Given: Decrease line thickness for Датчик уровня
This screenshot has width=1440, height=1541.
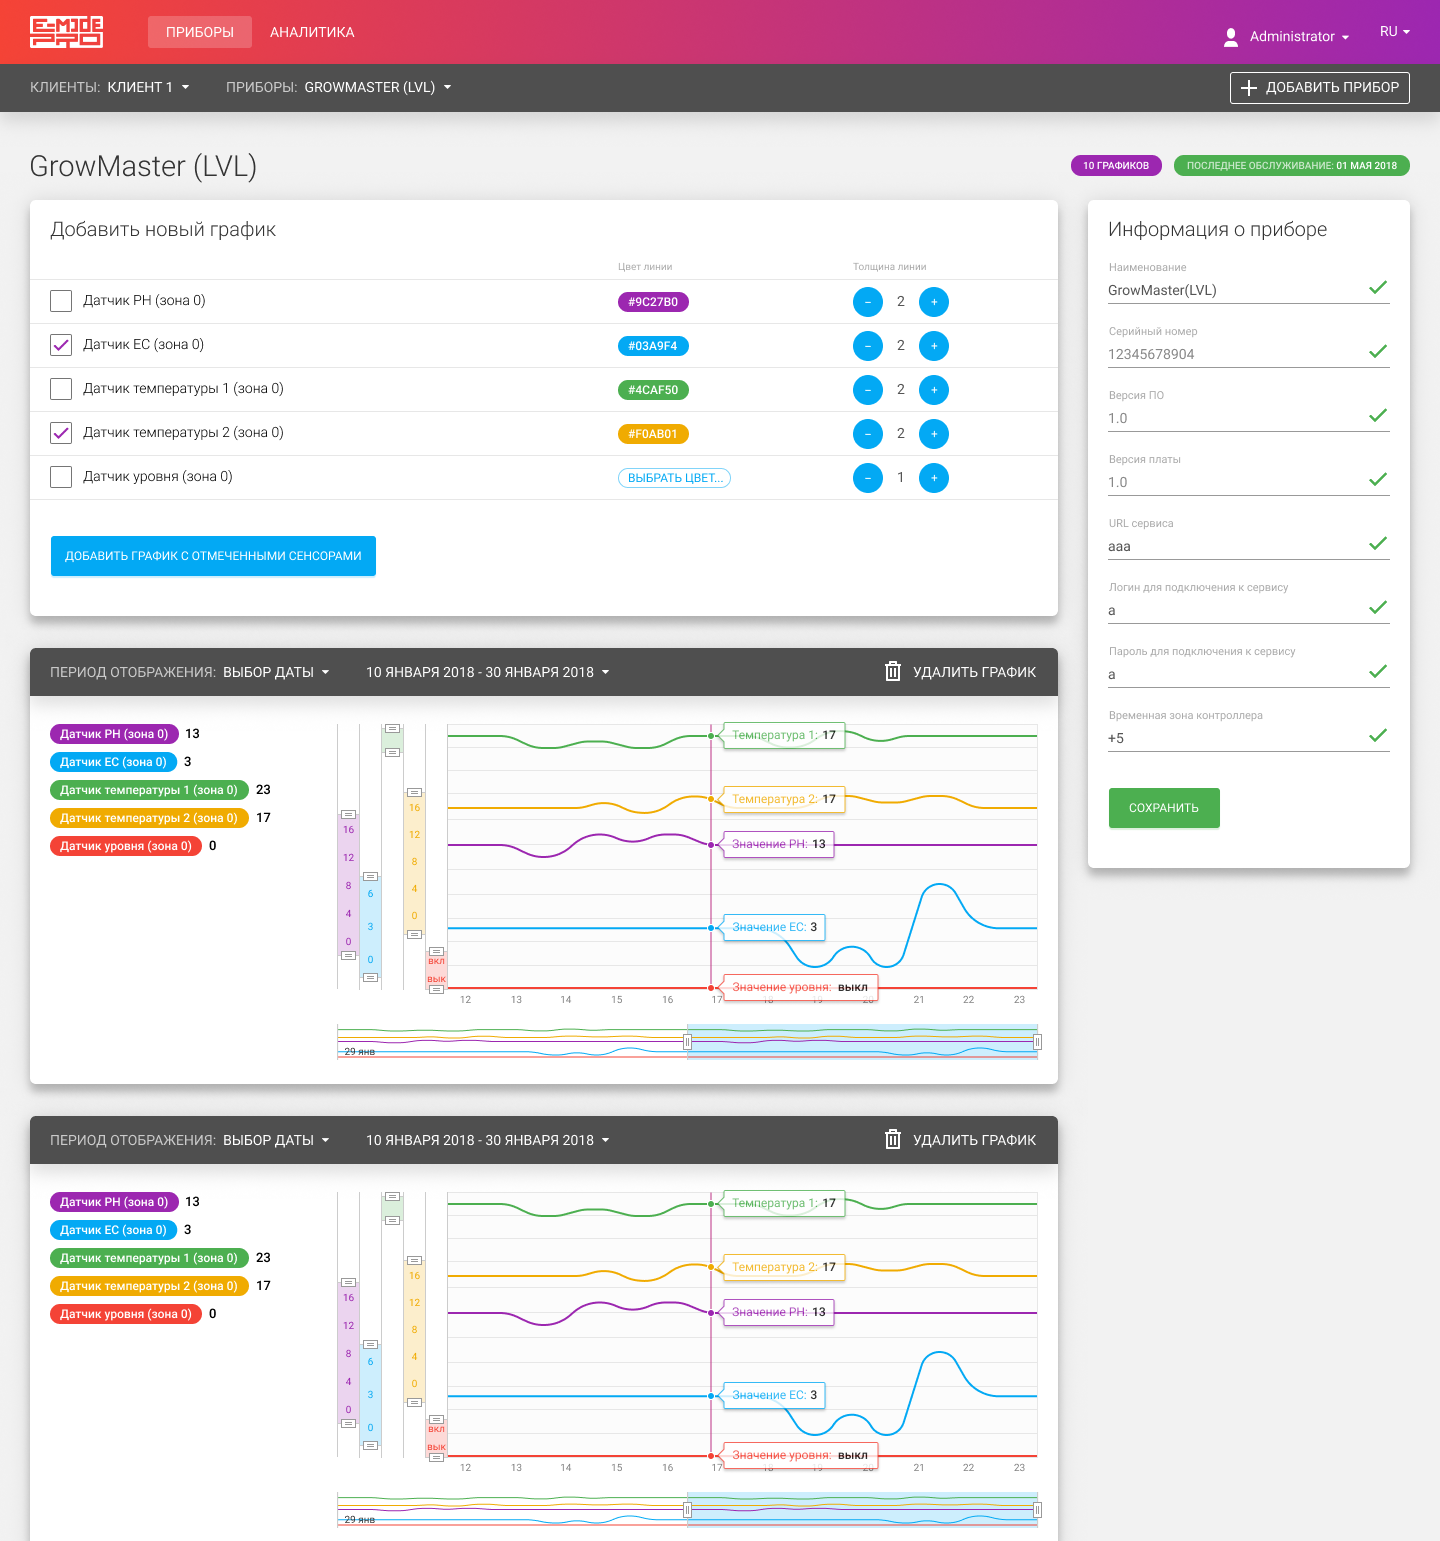Looking at the screenshot, I should (x=868, y=478).
